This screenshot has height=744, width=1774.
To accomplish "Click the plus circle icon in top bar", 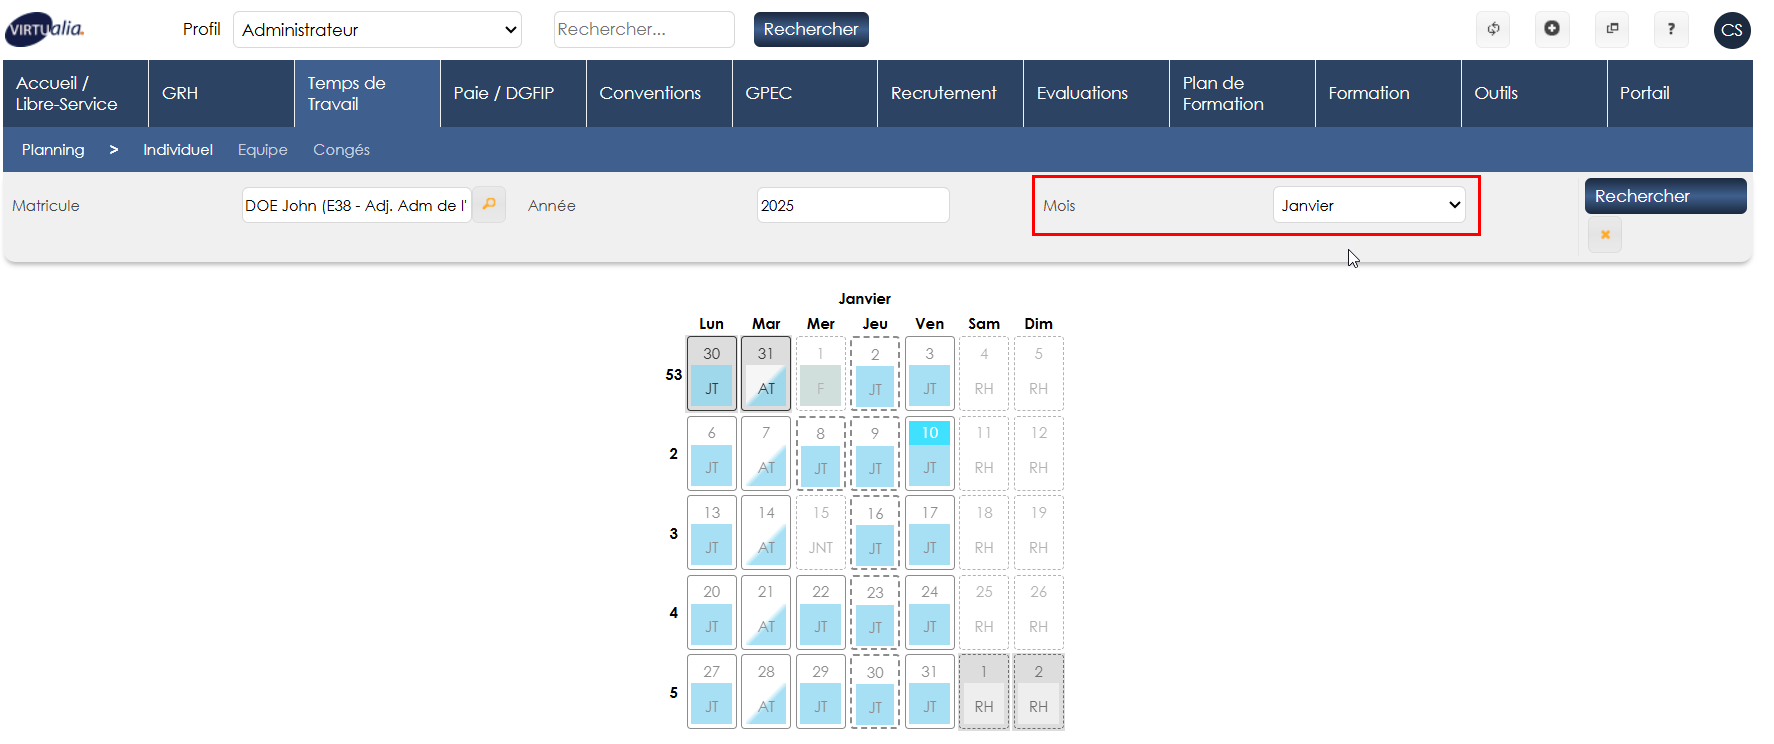I will 1552,29.
